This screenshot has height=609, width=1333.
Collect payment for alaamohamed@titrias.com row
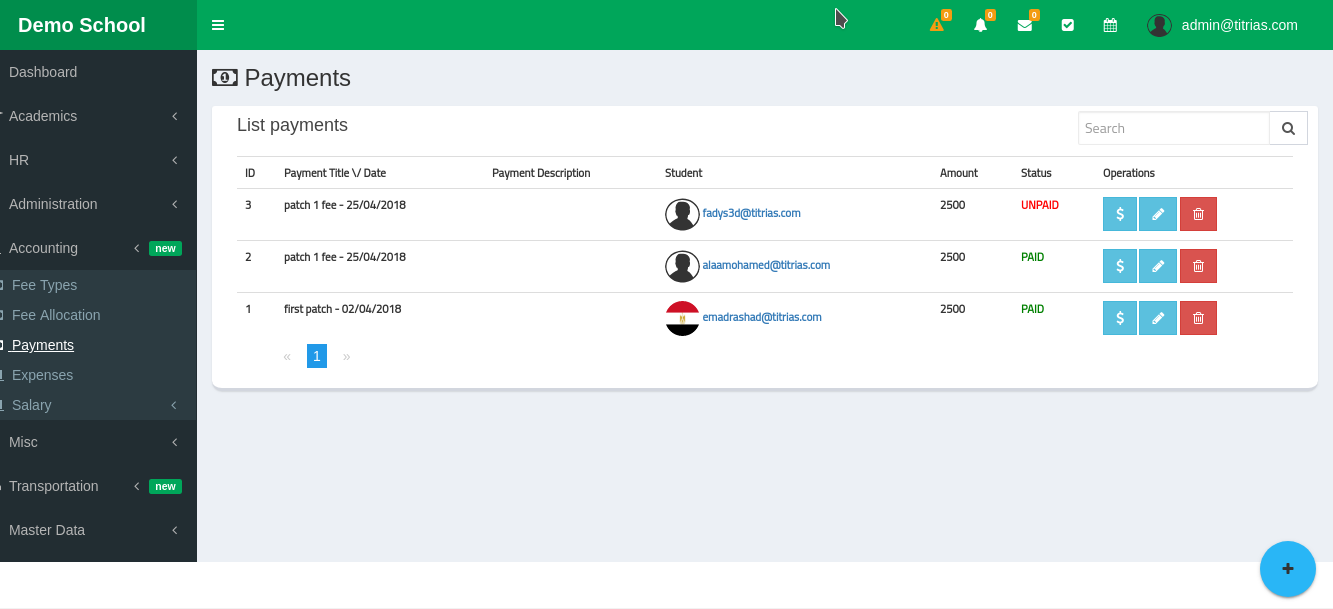tap(1120, 266)
